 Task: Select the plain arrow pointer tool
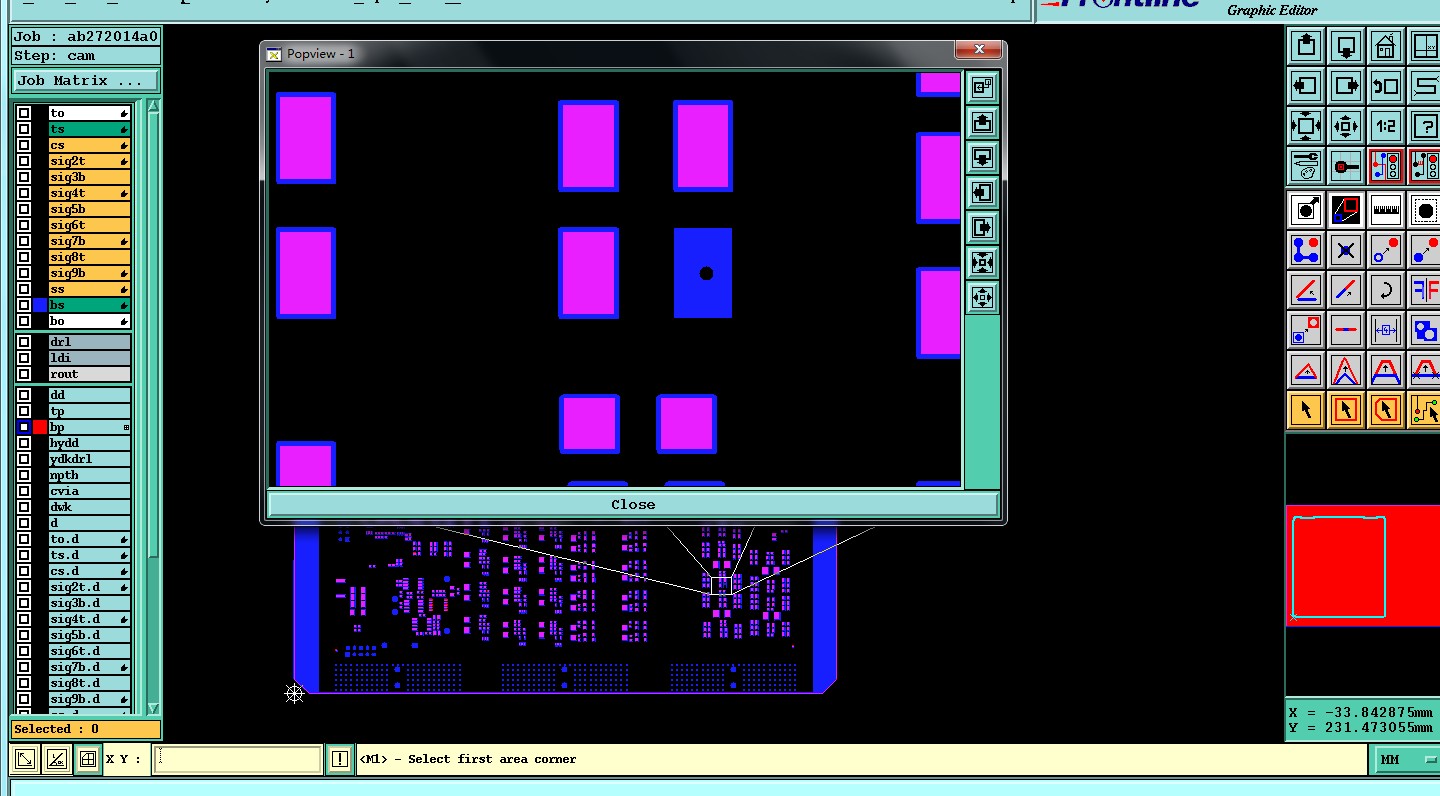pyautogui.click(x=1306, y=410)
